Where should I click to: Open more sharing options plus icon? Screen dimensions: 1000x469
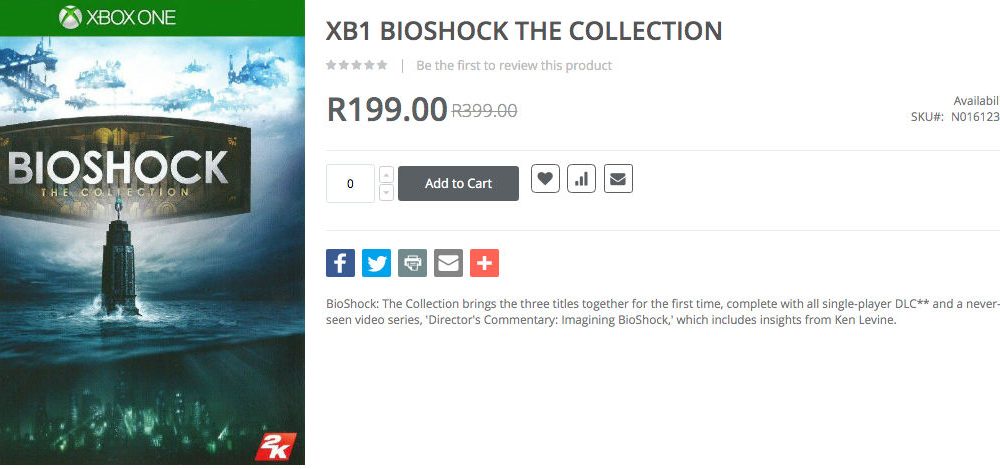(484, 263)
